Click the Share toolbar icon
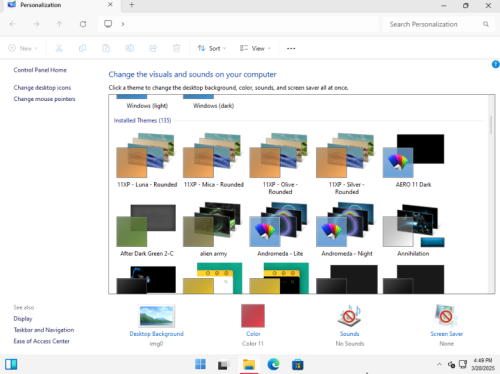 [153, 48]
